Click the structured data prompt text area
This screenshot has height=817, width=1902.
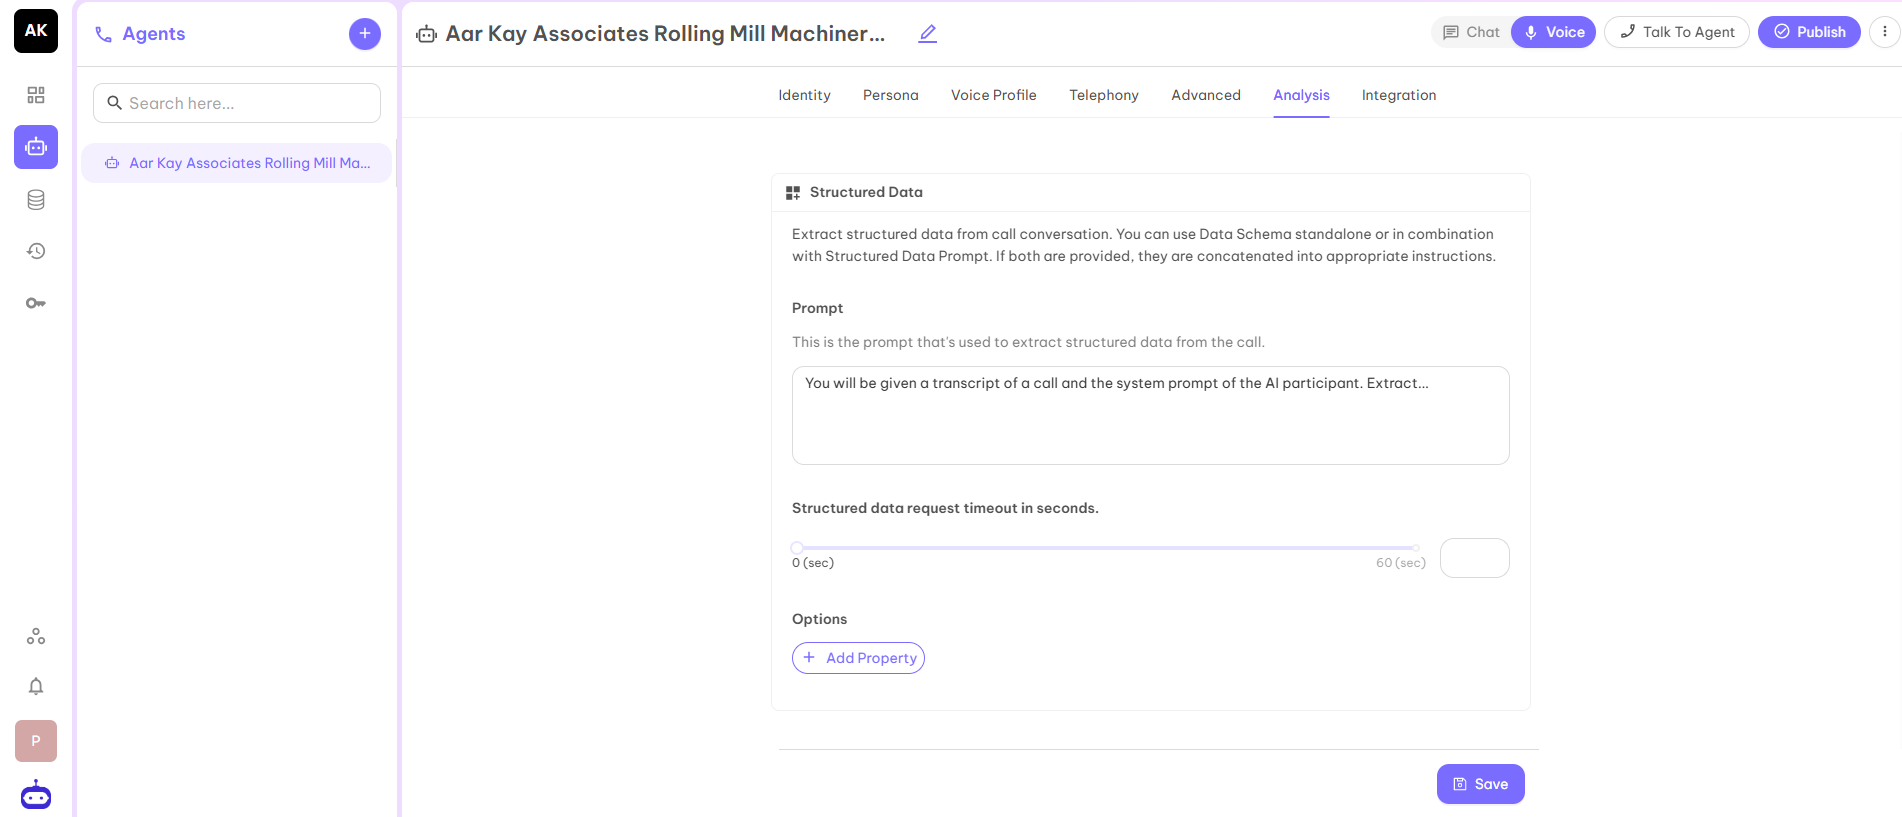point(1150,415)
